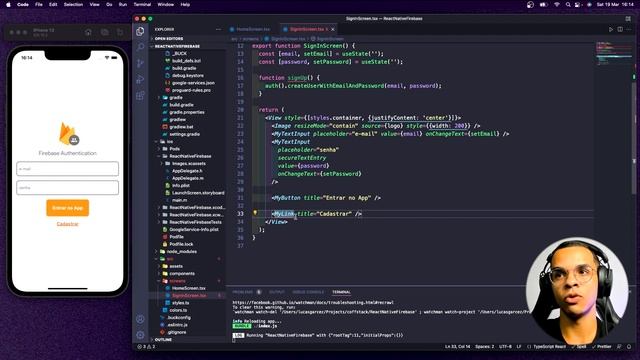Tap the Entrar no App button in the simulator
The image size is (640, 360).
tap(67, 208)
